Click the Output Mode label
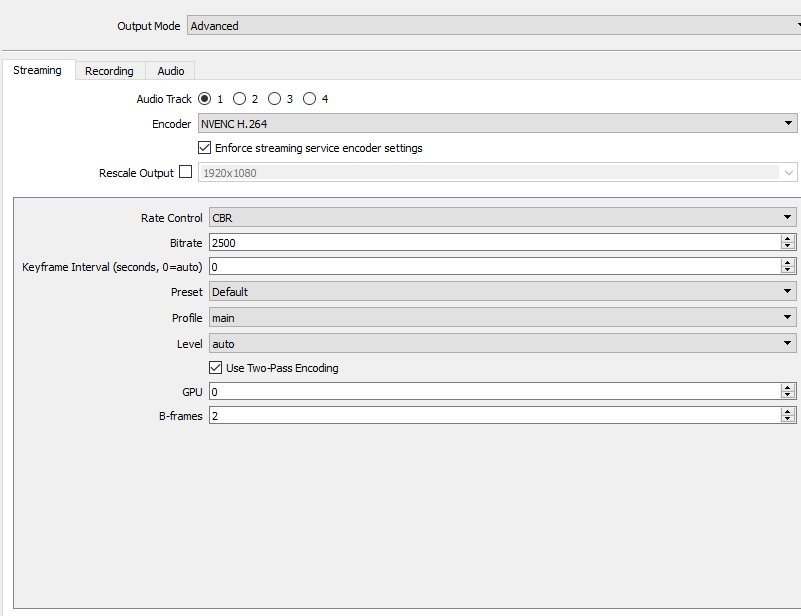Viewport: 801px width, 616px height. click(149, 26)
